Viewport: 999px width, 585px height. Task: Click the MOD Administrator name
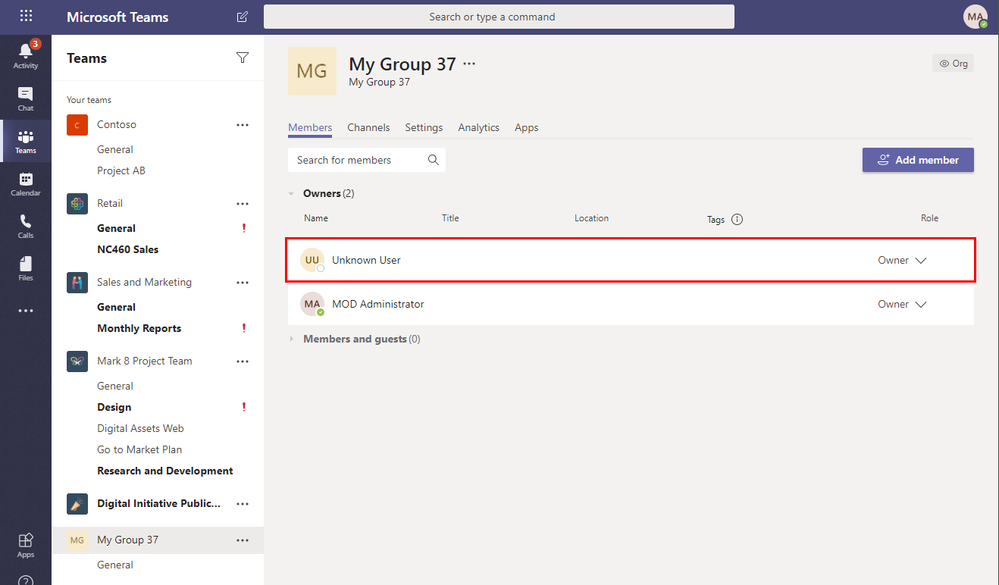(378, 304)
